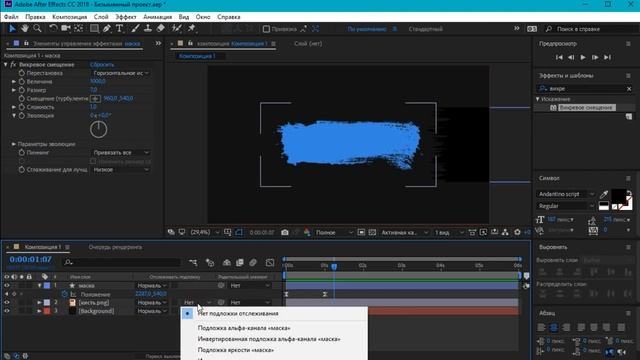
Task: Select the Clone Stamp tool
Action: [x=148, y=29]
